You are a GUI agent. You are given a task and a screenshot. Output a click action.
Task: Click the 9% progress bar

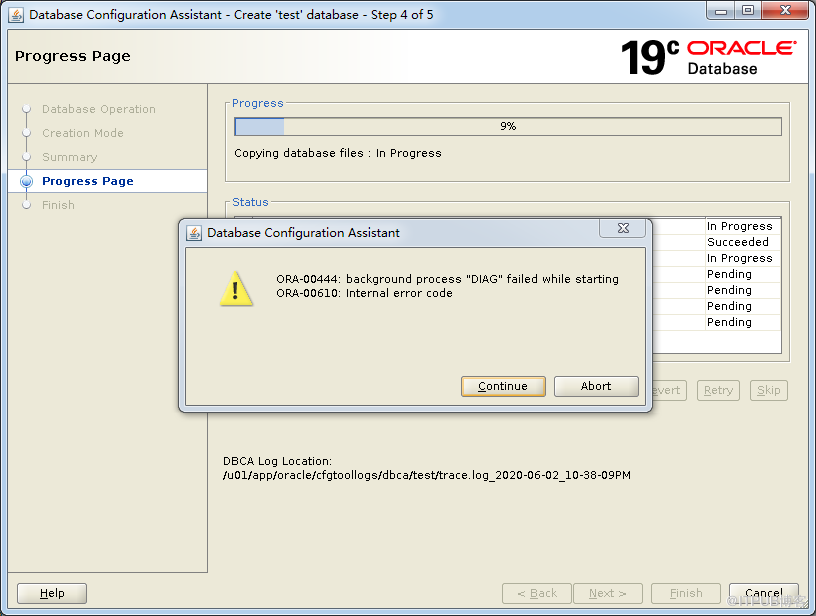[508, 127]
